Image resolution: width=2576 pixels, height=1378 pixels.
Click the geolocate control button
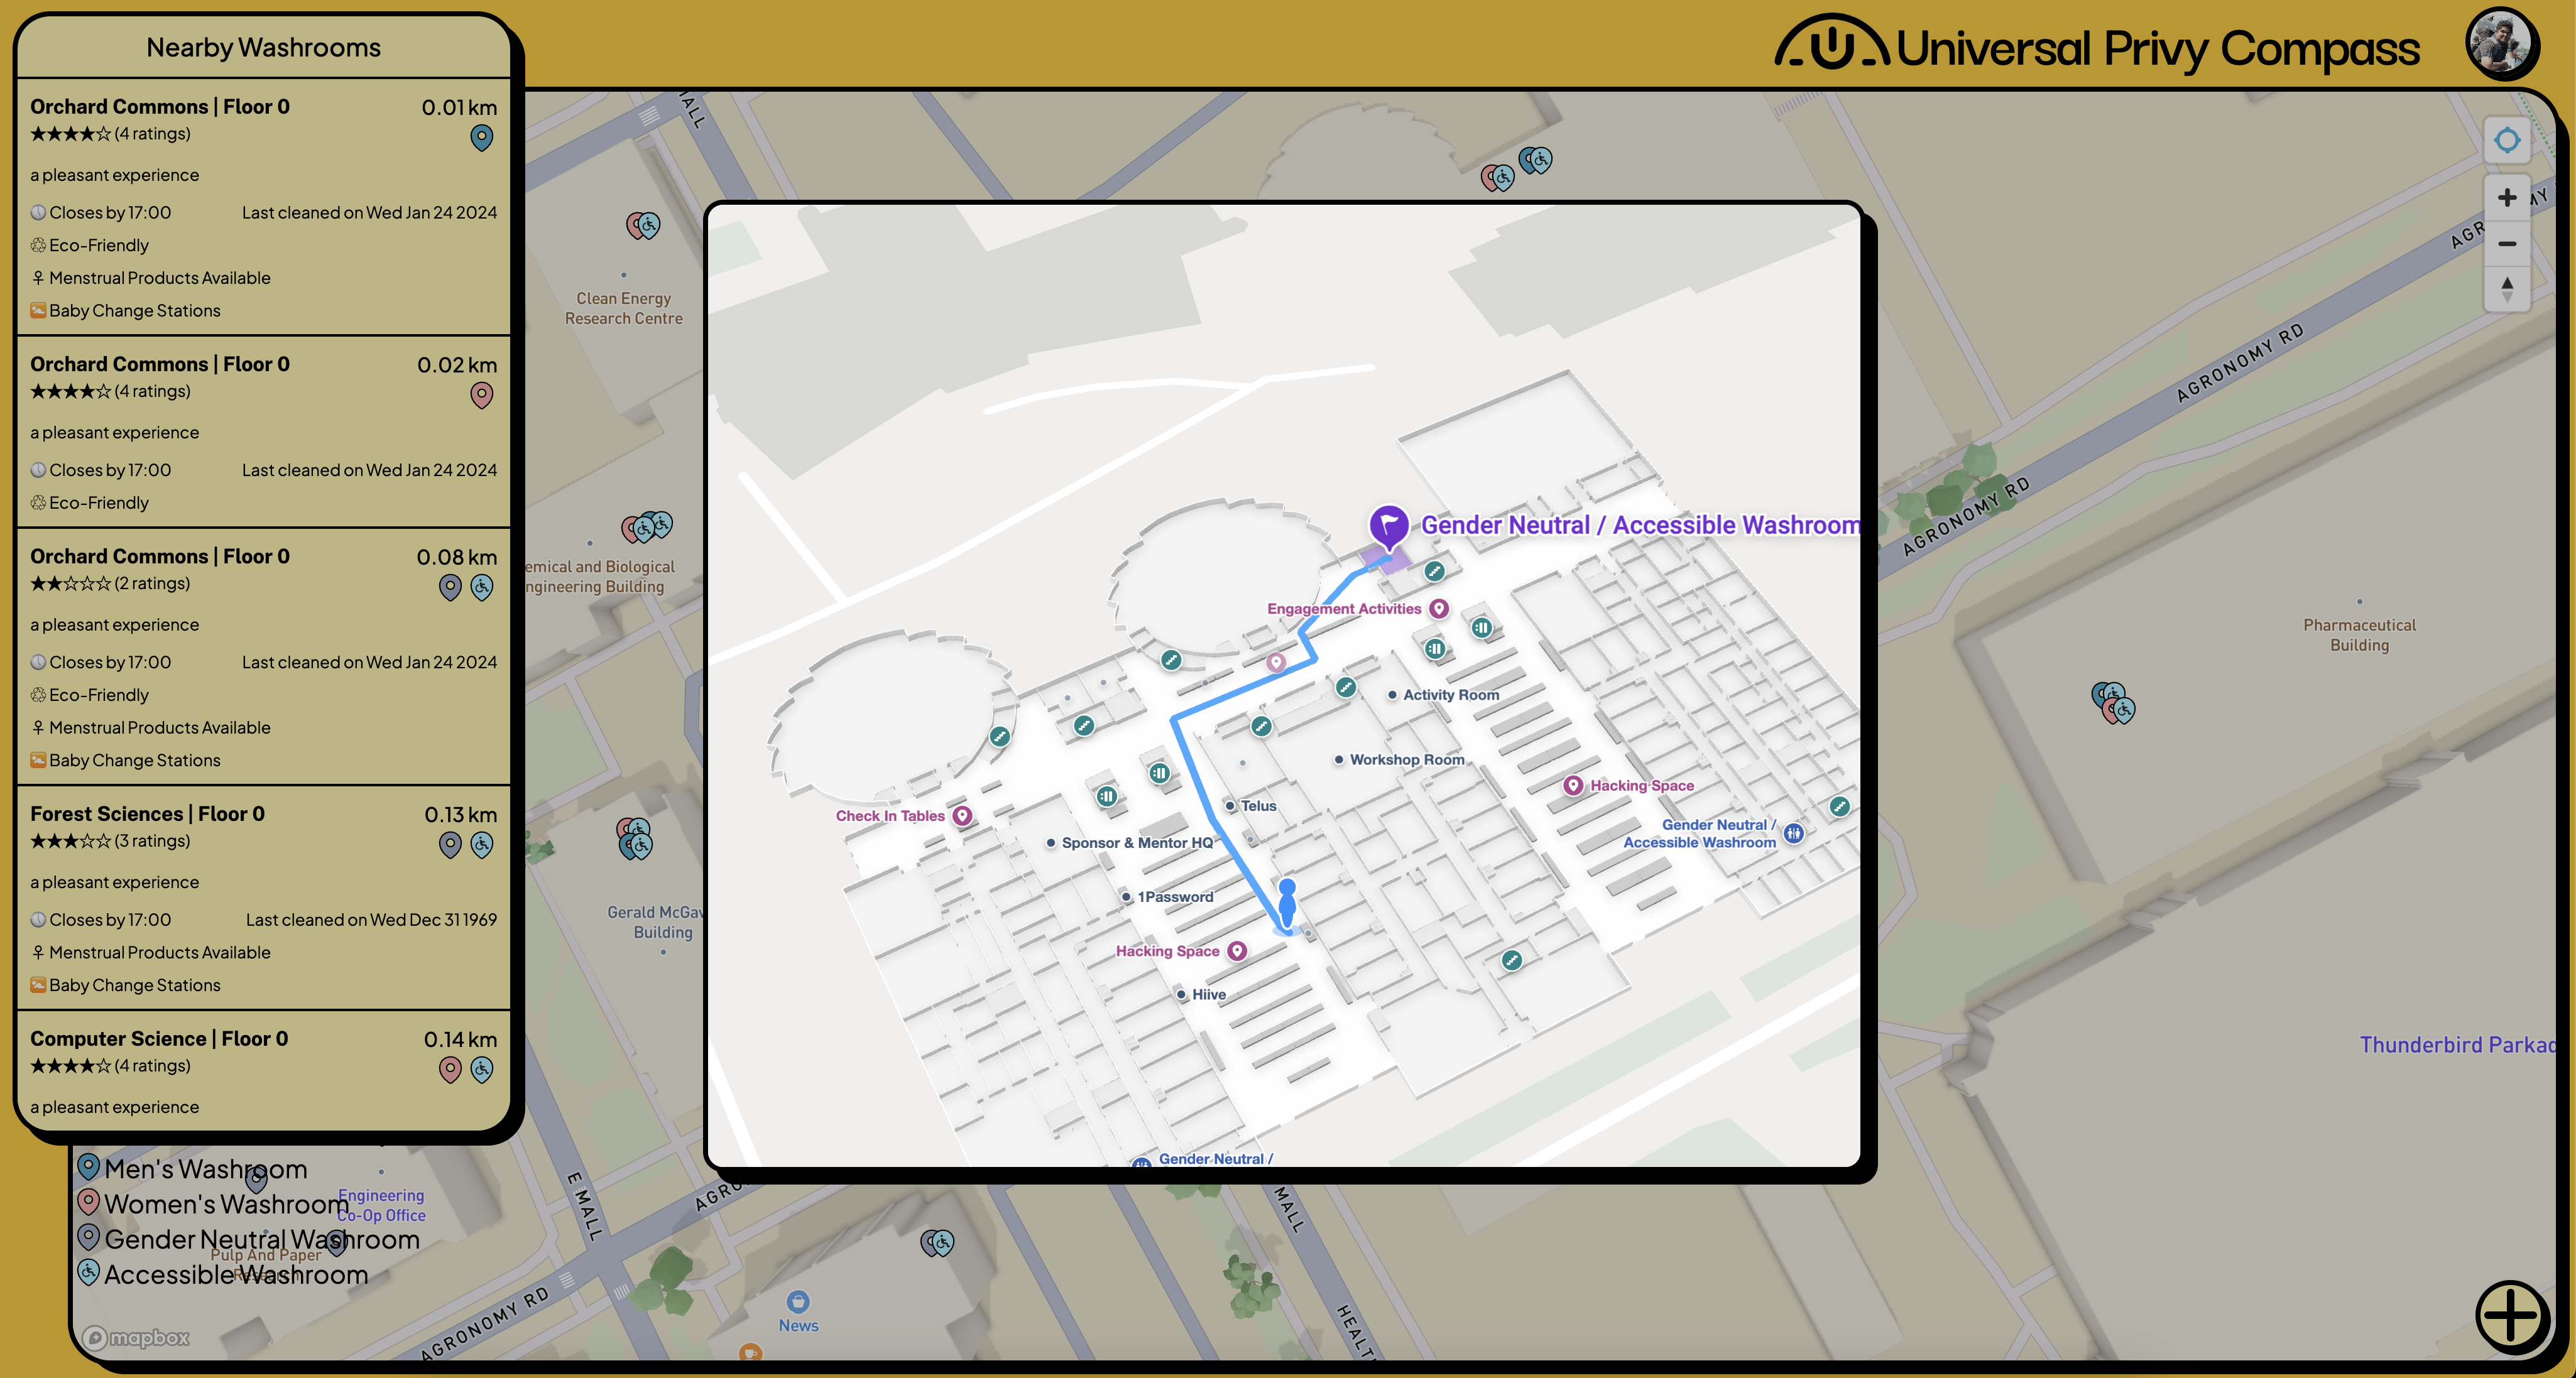(x=2506, y=140)
